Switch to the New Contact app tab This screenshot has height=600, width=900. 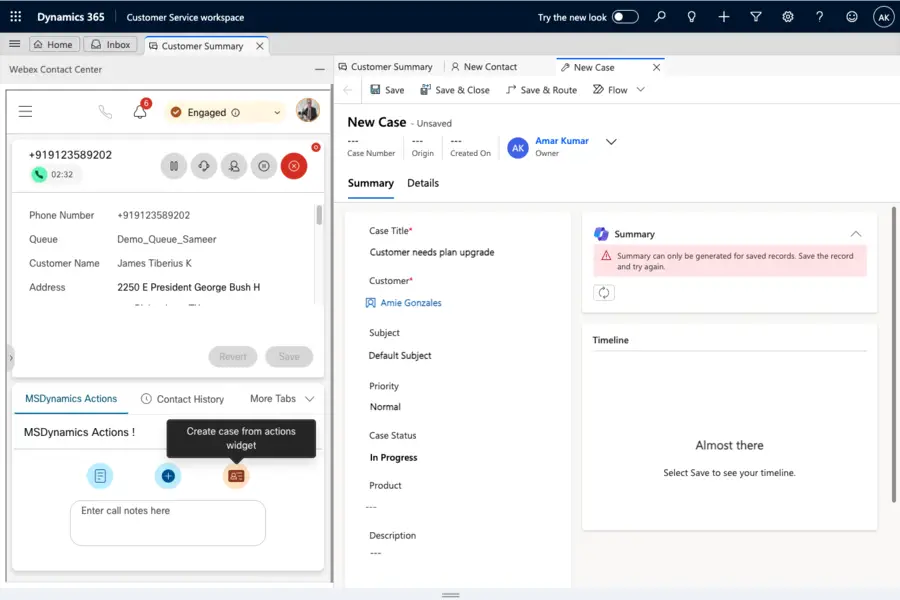click(484, 67)
